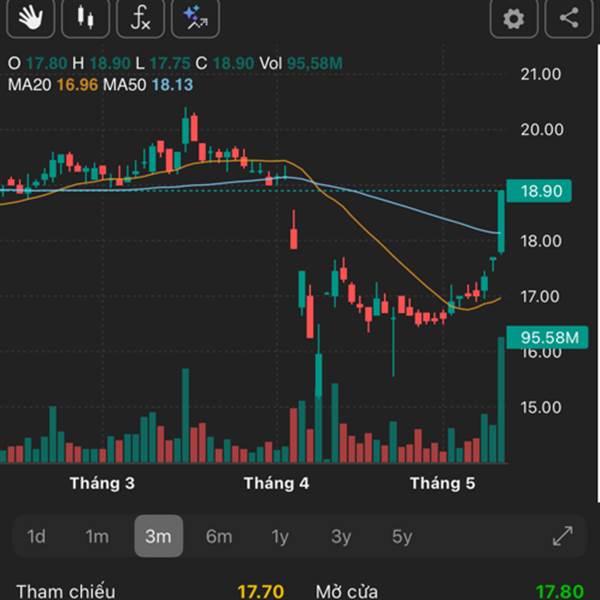This screenshot has height=600, width=600.
Task: Open the fx indicators icon
Action: point(140,17)
